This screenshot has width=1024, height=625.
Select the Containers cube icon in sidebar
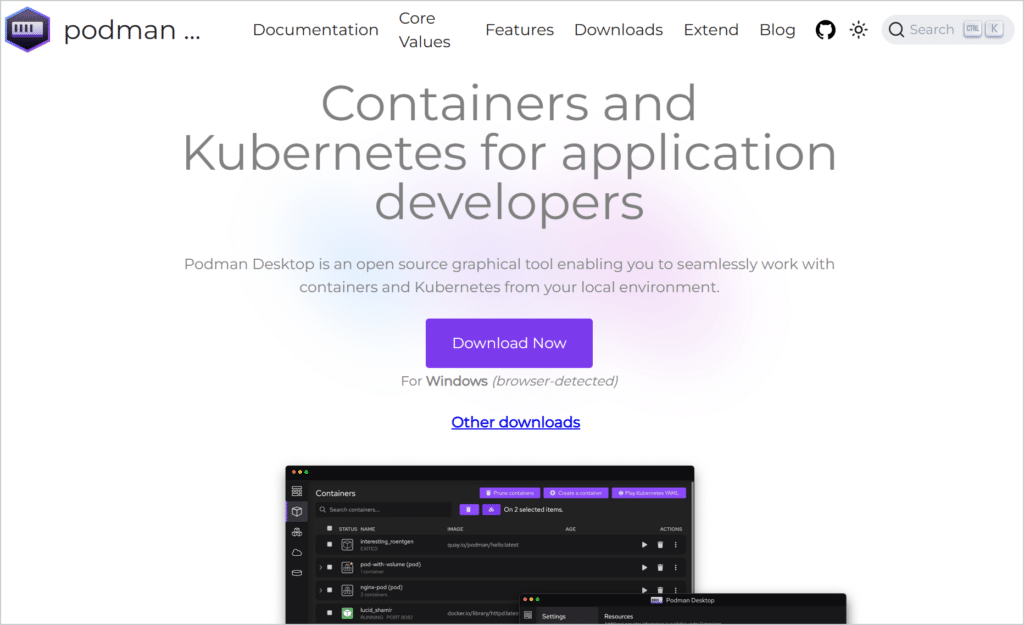coord(297,511)
